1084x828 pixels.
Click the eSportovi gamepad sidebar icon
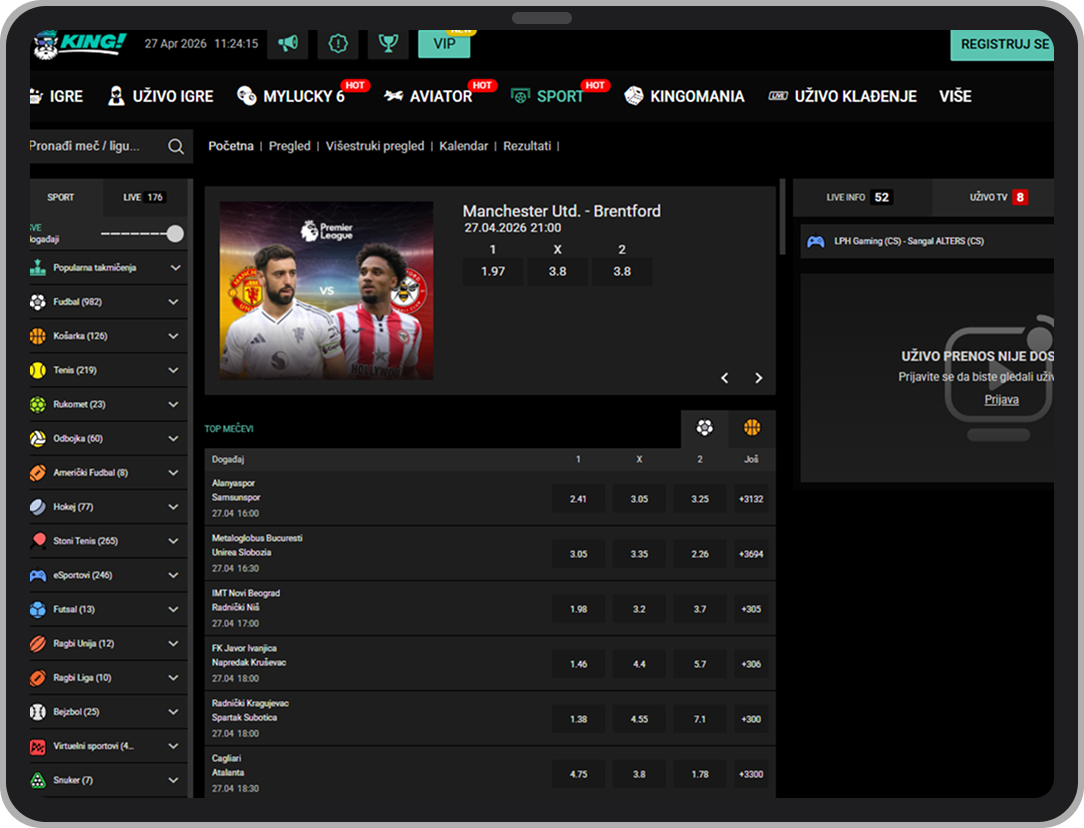point(38,575)
